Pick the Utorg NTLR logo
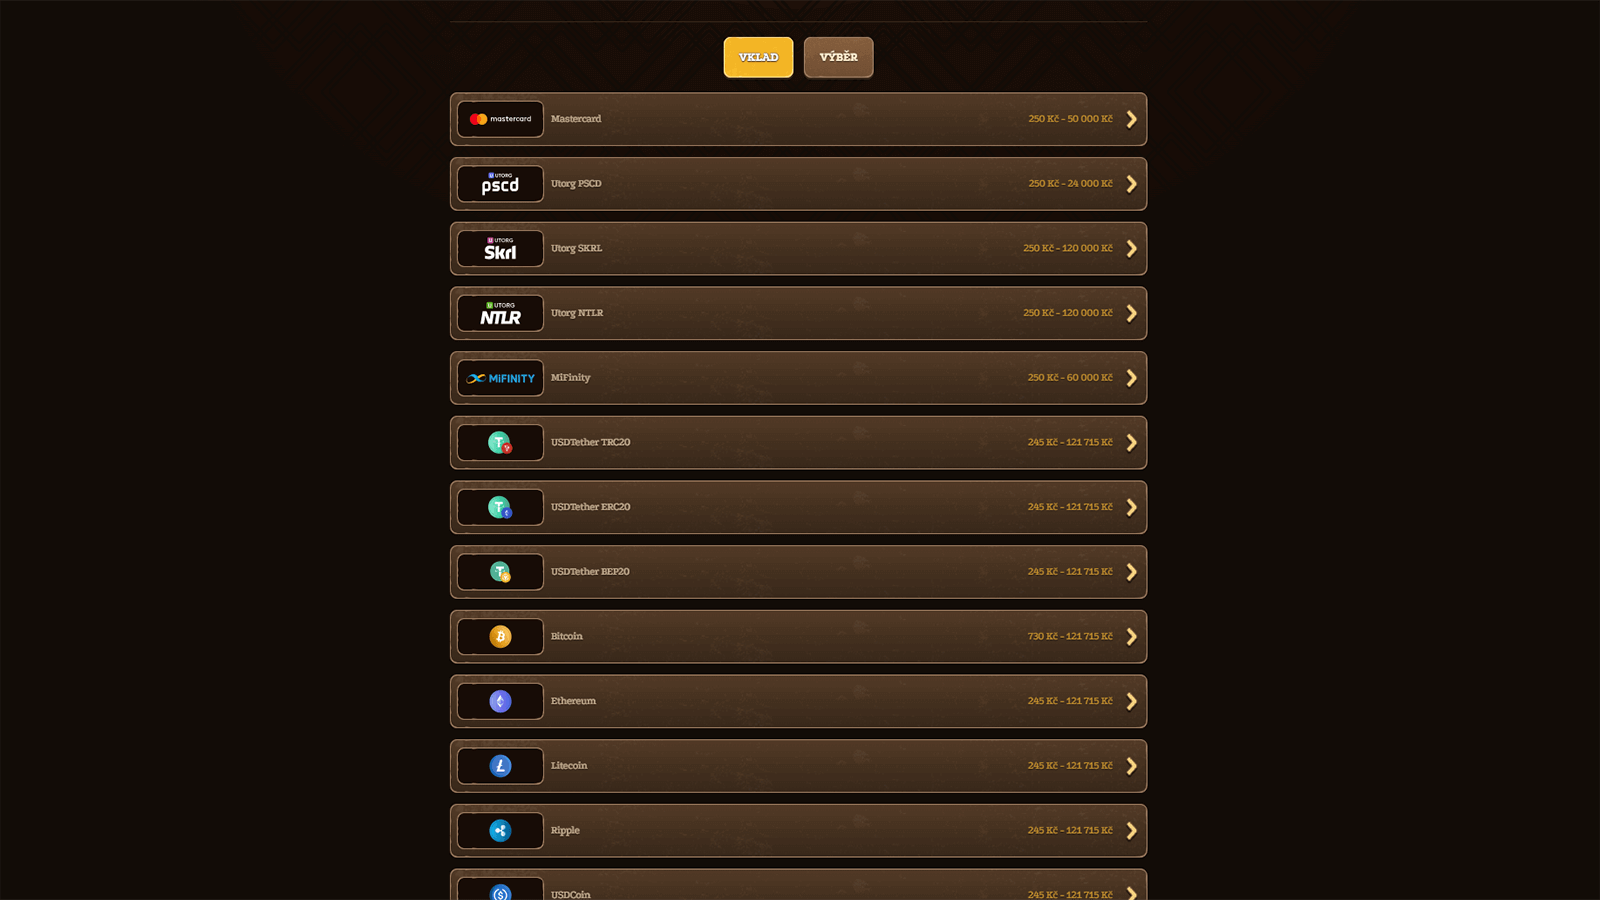Image resolution: width=1600 pixels, height=900 pixels. 500,313
